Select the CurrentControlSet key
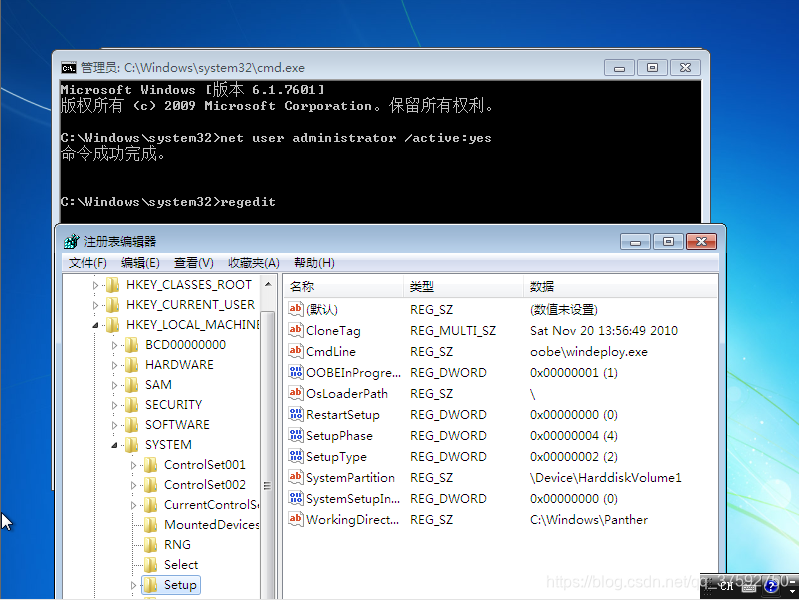 [211, 505]
